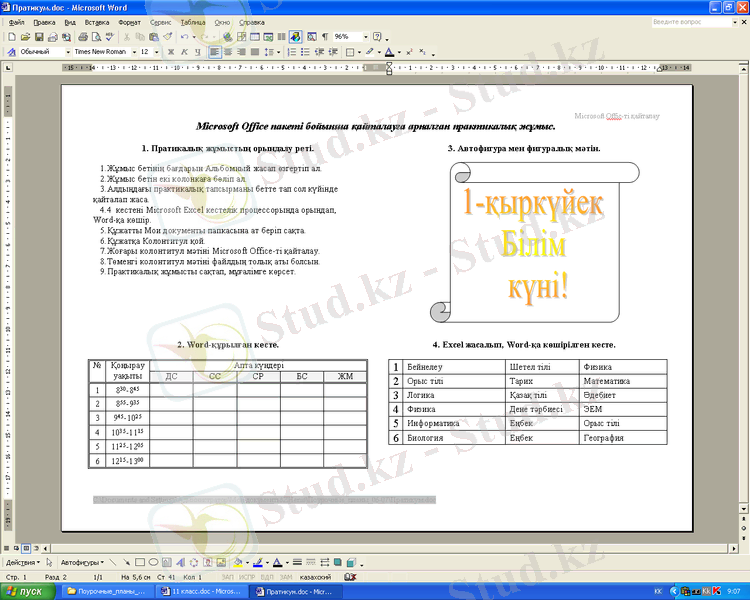Insert WordArt from the drawing toolbar
750x600 pixels.
180,562
